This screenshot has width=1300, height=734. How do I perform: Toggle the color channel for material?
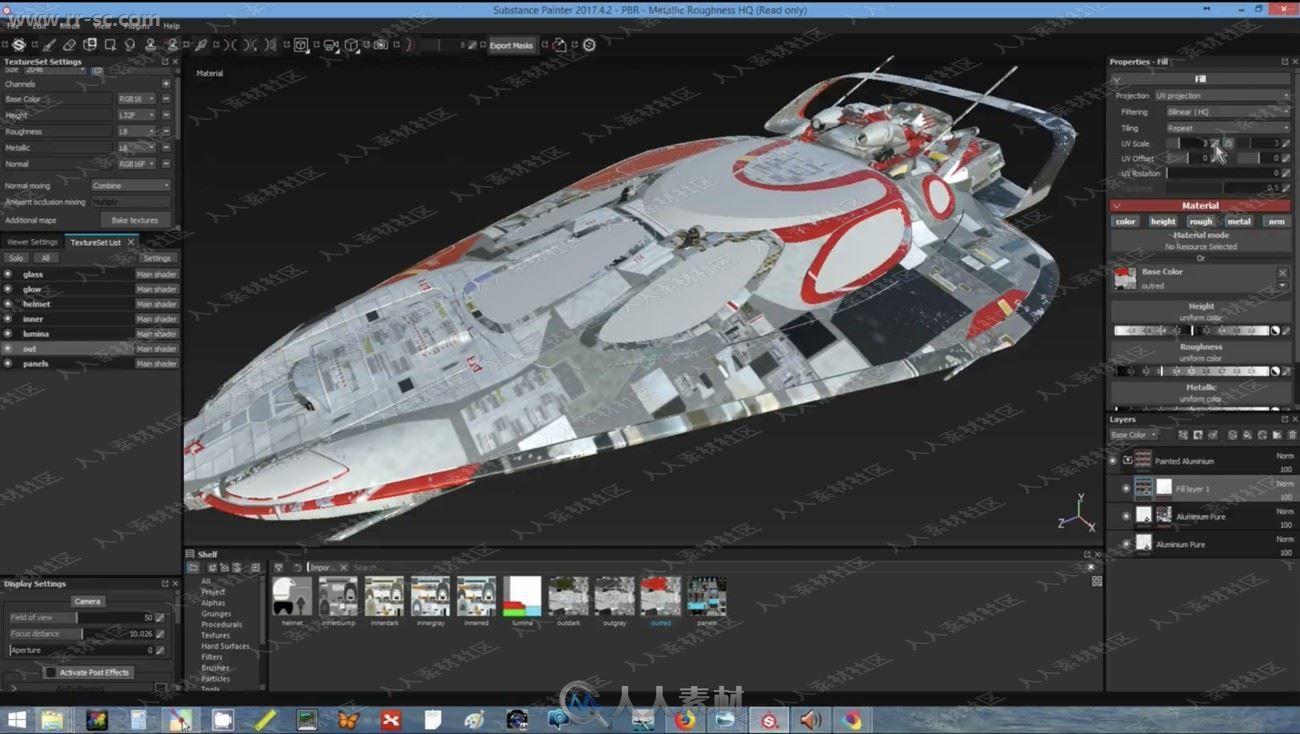pyautogui.click(x=1126, y=221)
